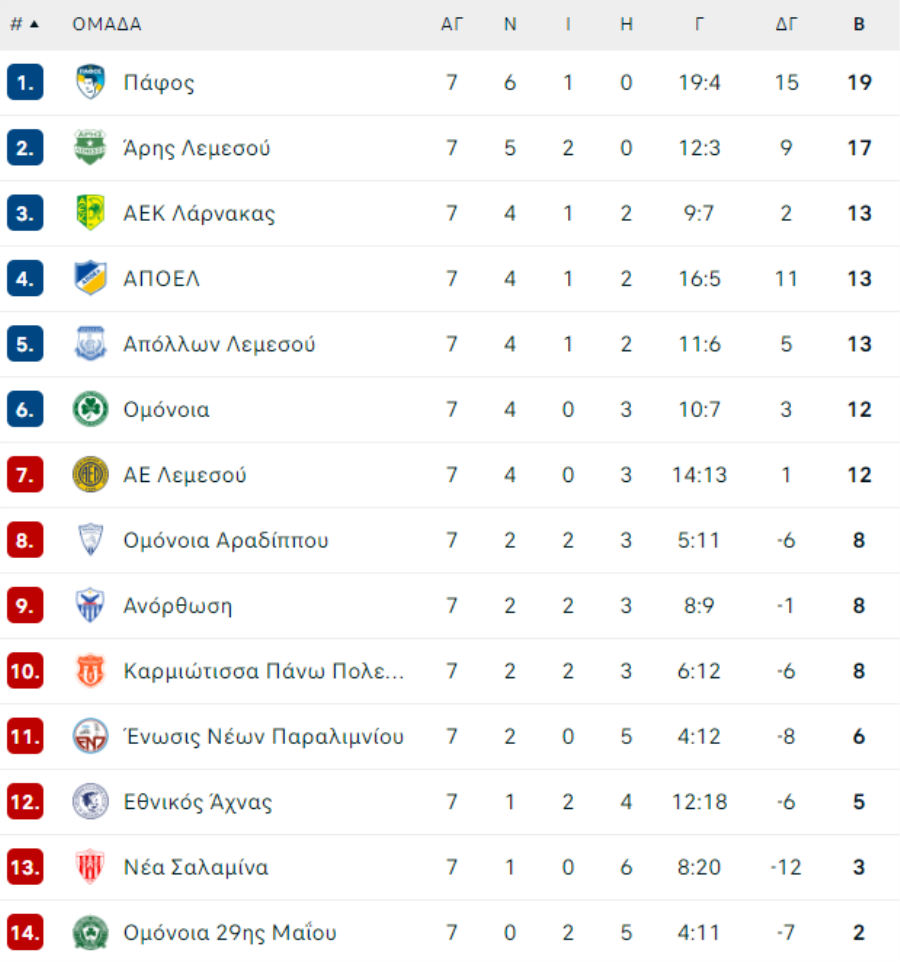Click the Ένωσις Νέων Παραλιμνίου logo
The height and width of the screenshot is (962, 900).
click(90, 736)
